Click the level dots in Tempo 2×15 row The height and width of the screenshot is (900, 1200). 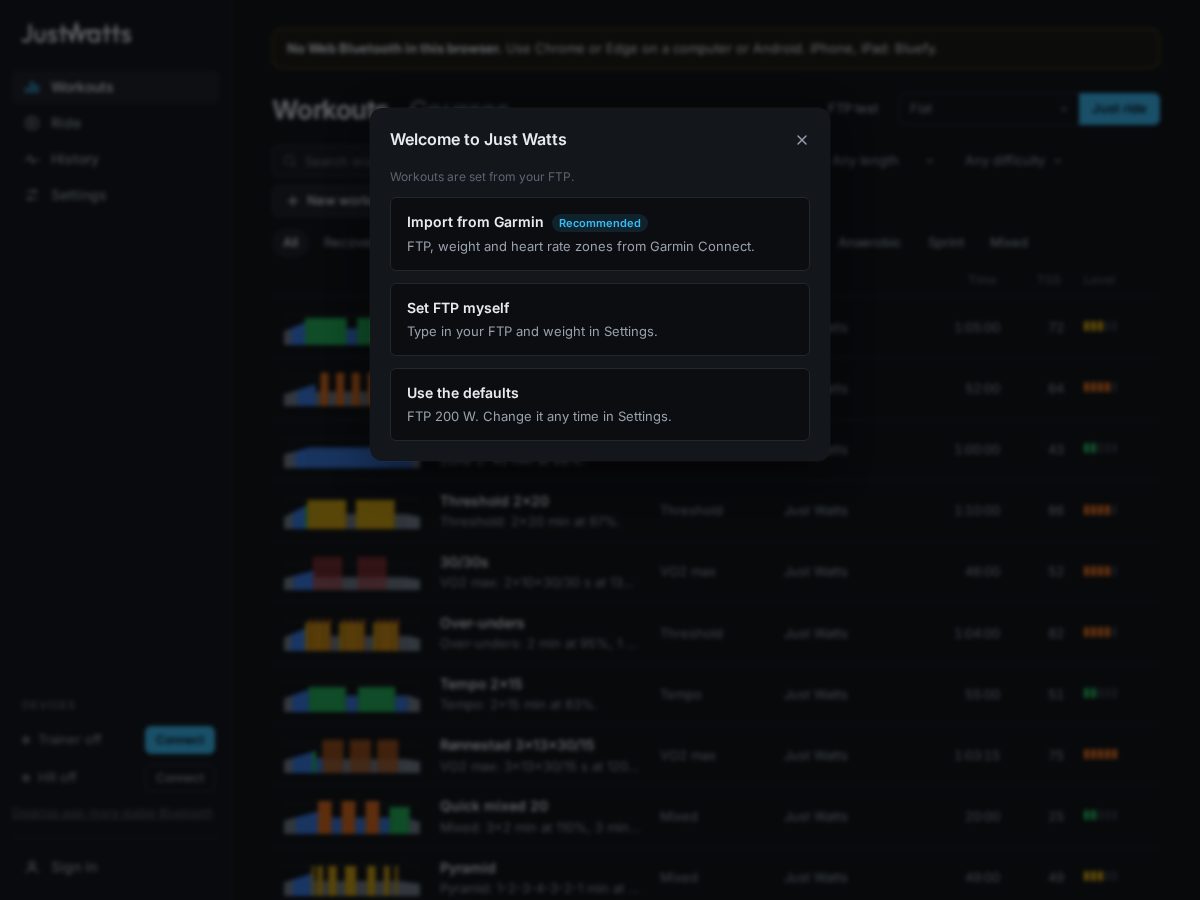pyautogui.click(x=1100, y=694)
